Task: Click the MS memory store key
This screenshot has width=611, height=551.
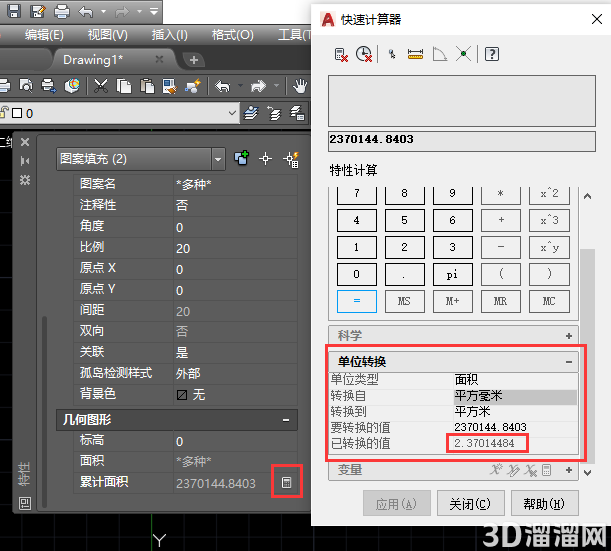Action: pyautogui.click(x=404, y=301)
